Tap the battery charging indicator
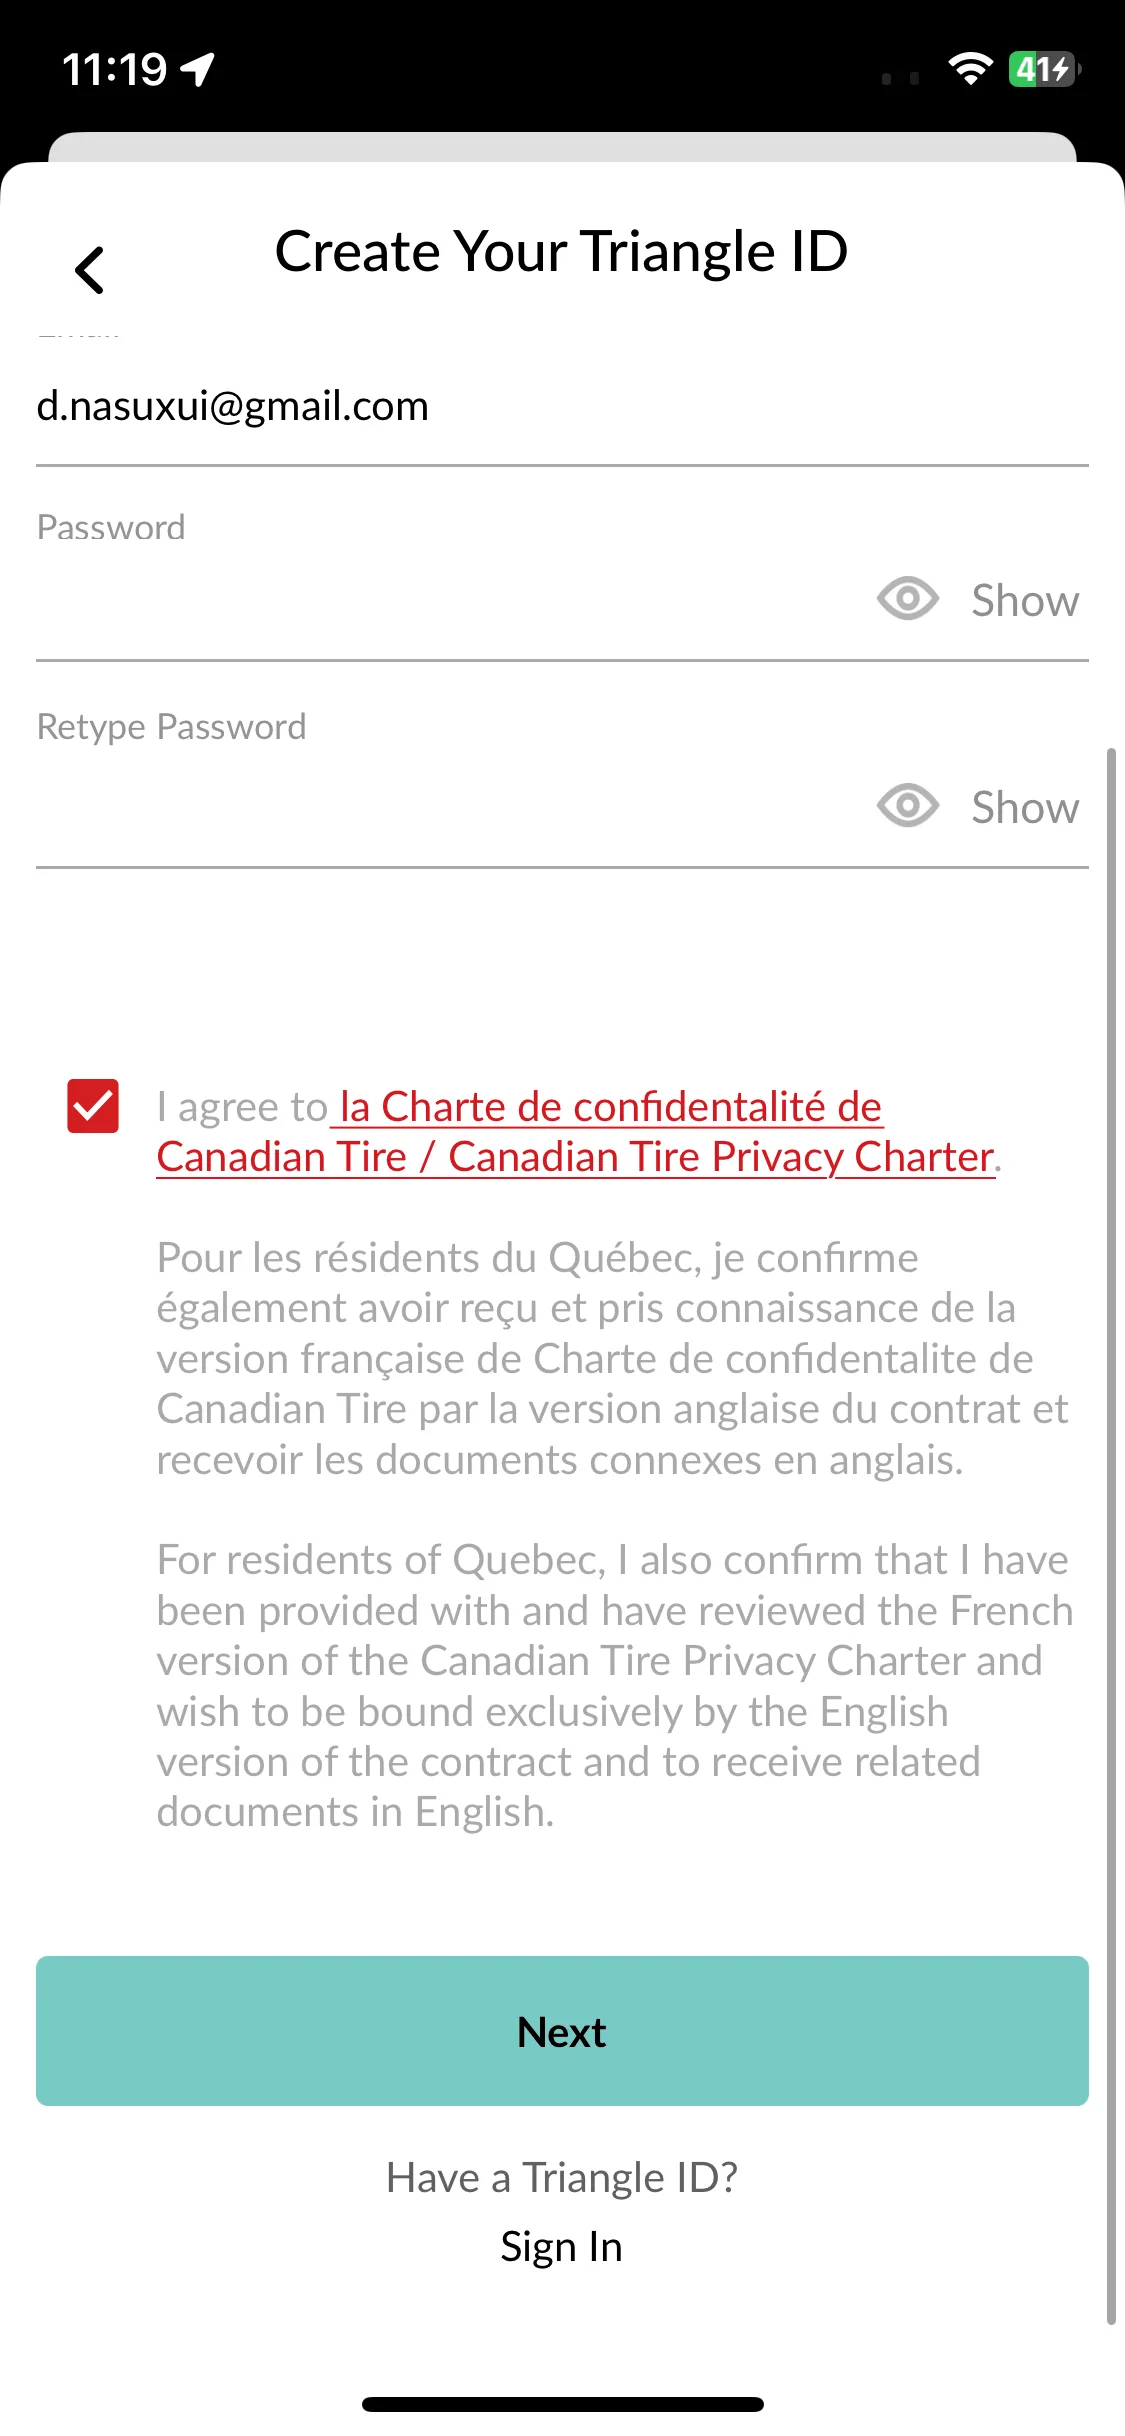Viewport: 1125px width, 2436px height. pos(1044,69)
